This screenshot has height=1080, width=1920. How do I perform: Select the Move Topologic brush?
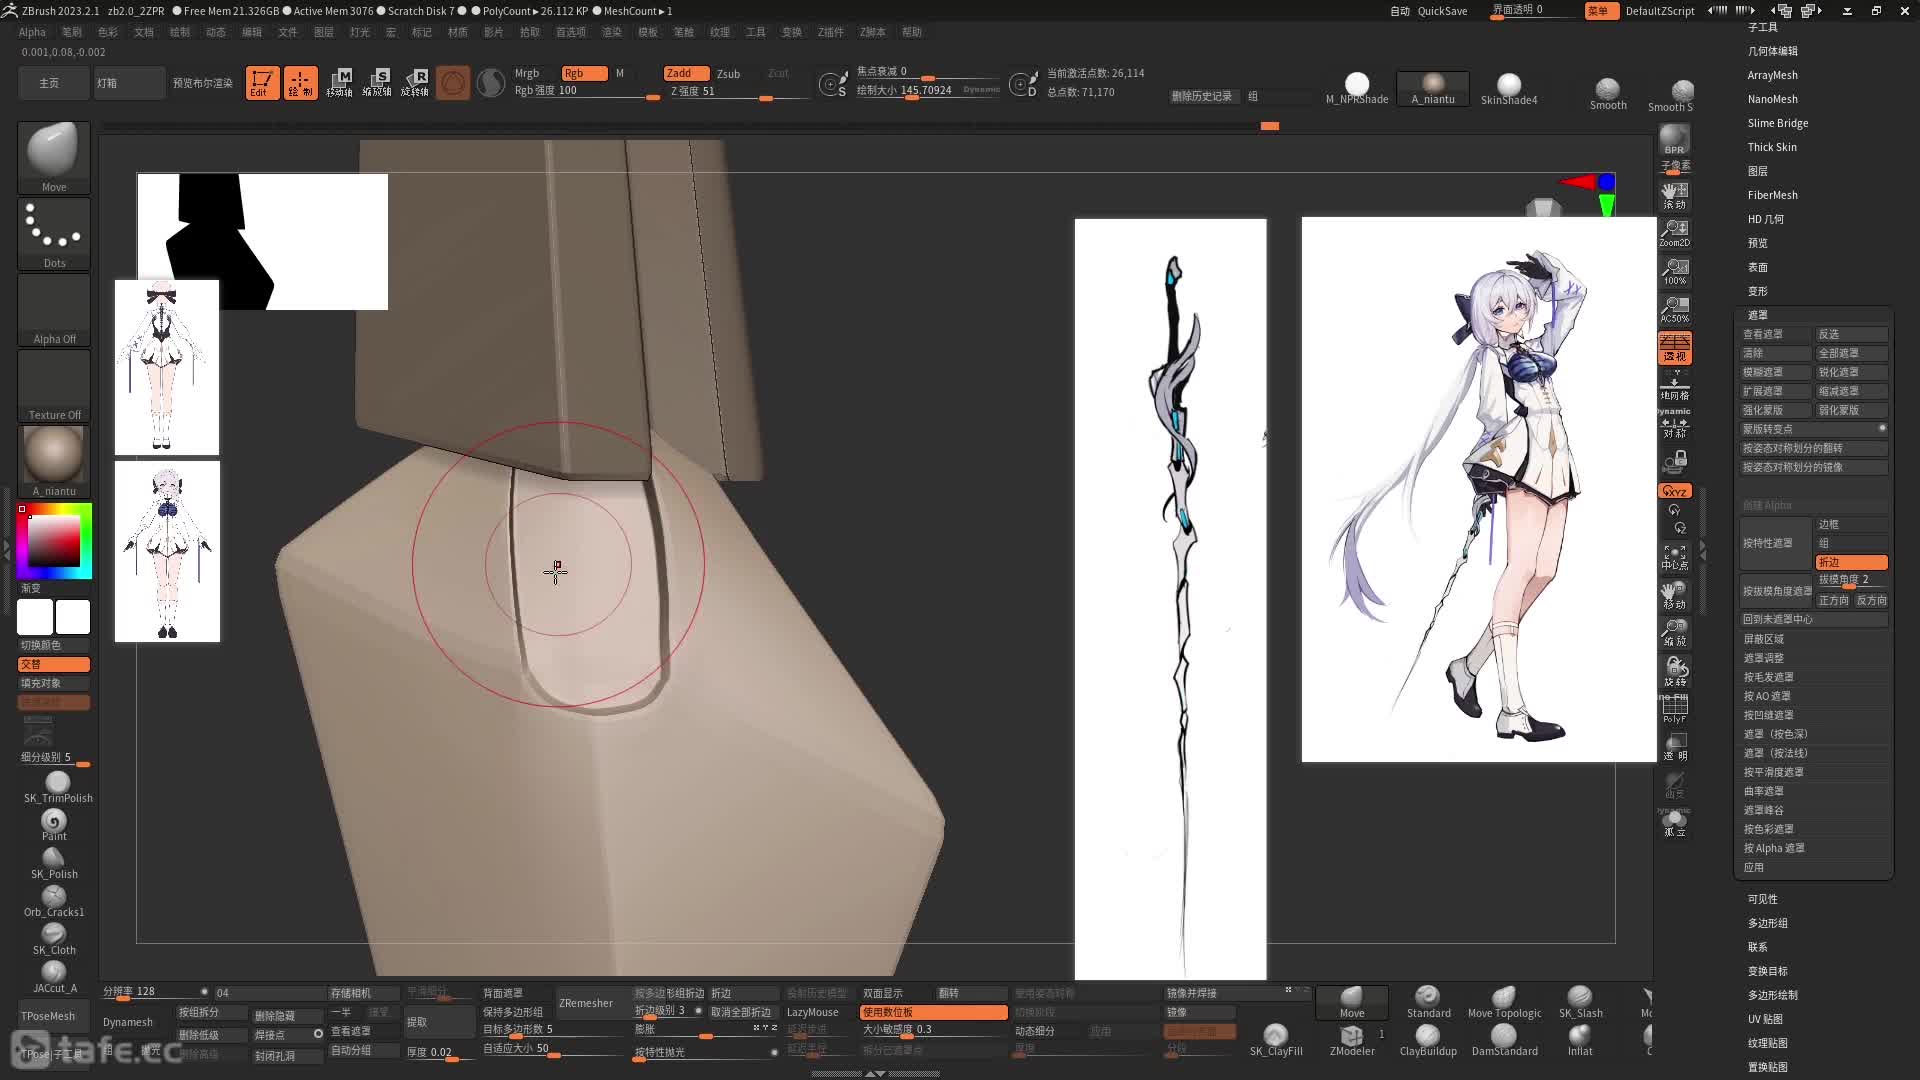tap(1504, 1002)
